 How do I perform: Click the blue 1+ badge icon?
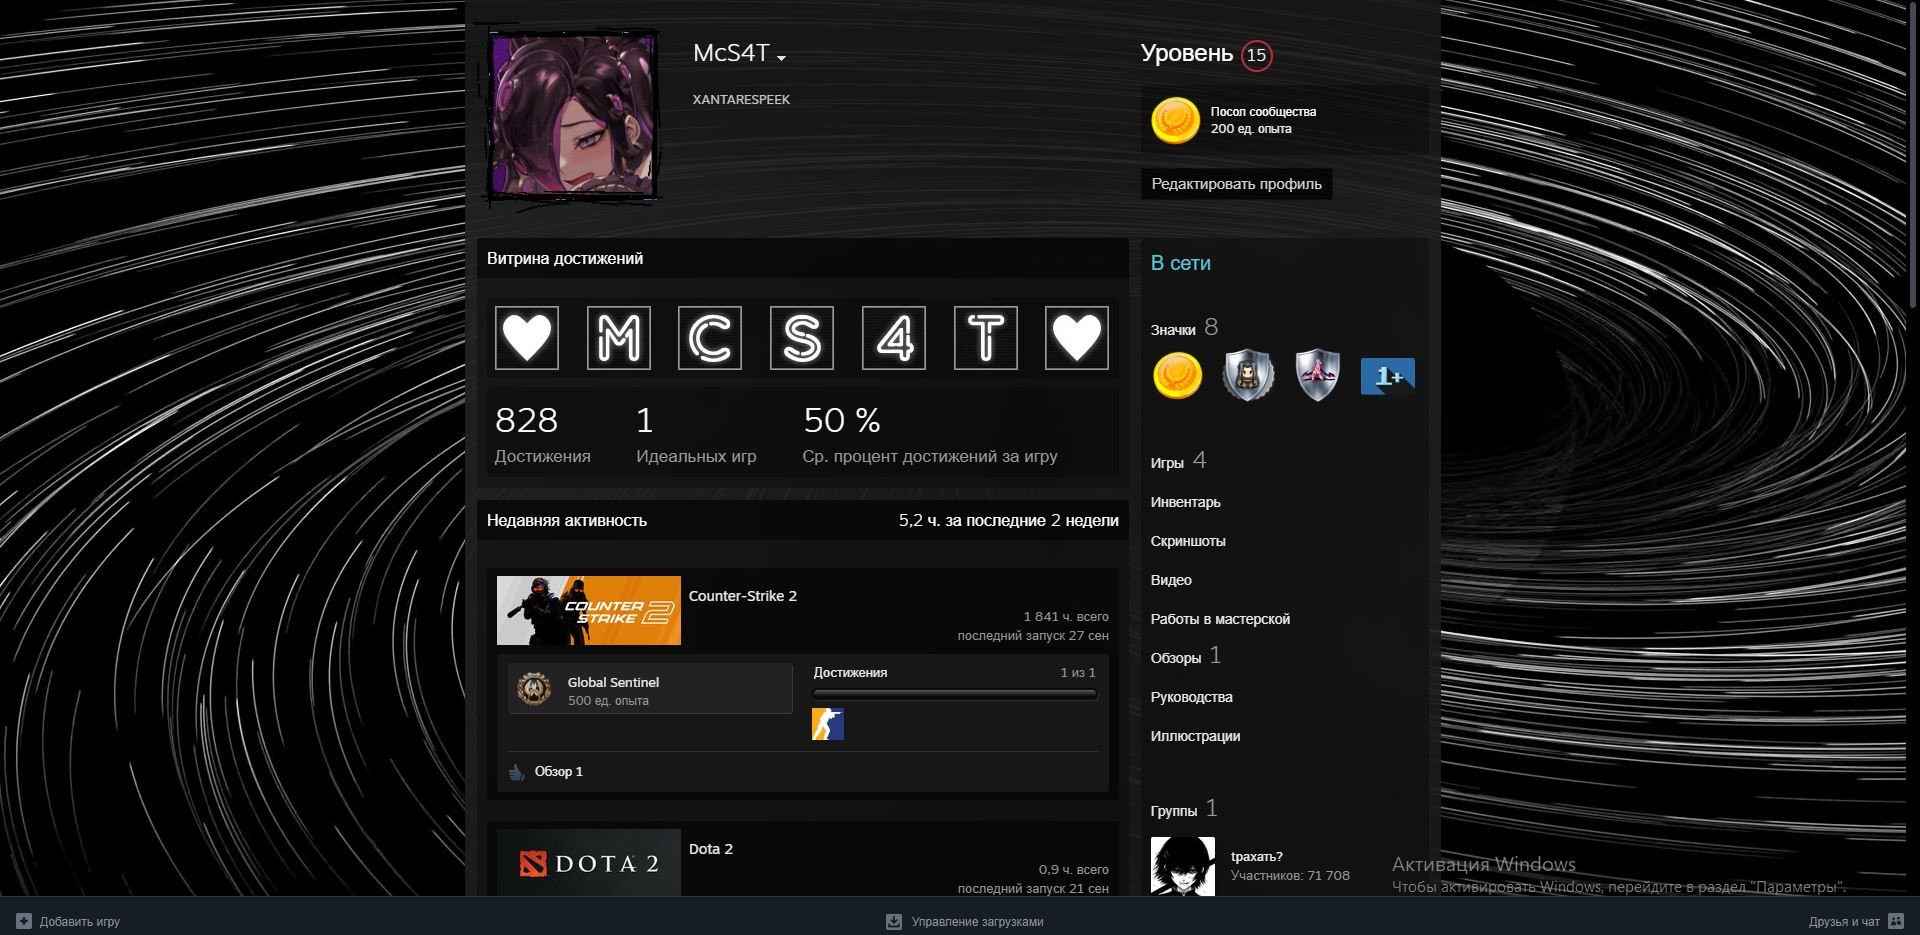[x=1388, y=376]
